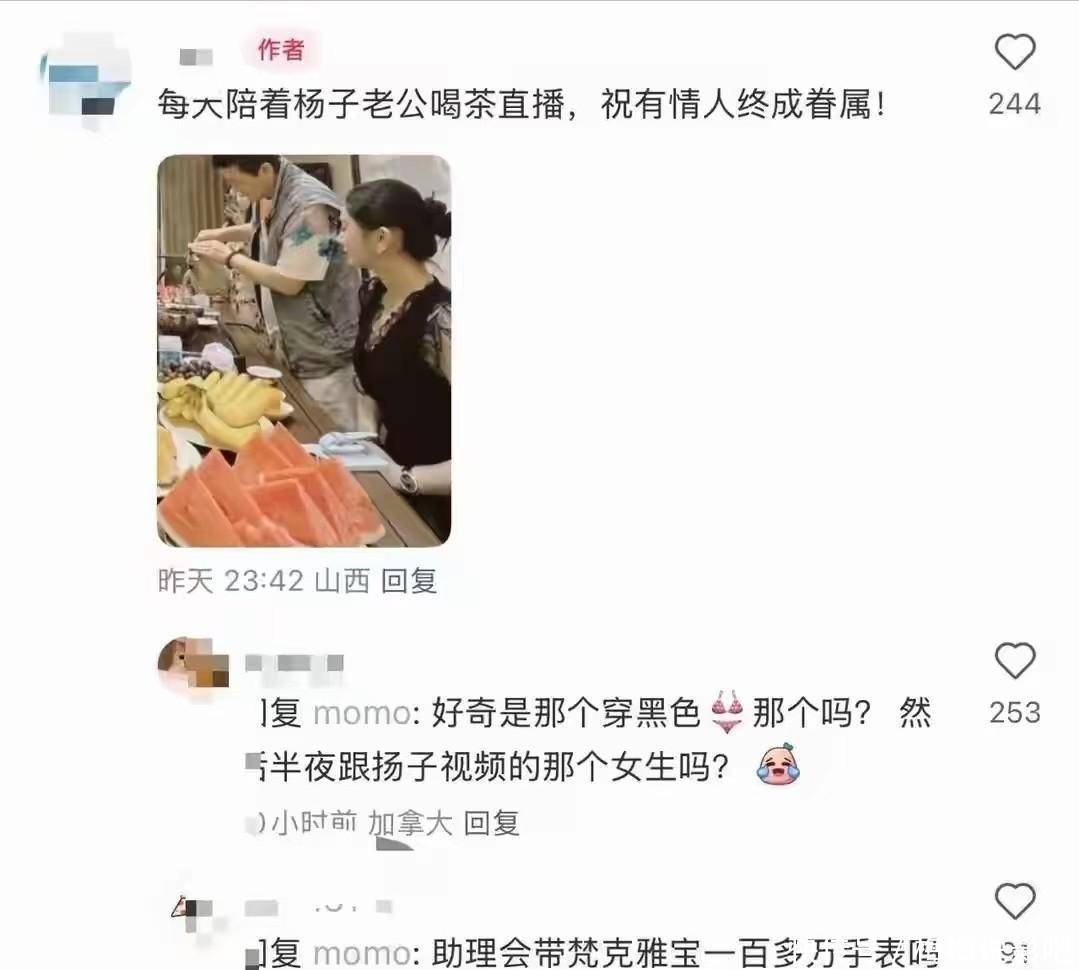Screen dimensions: 1079x970
Task: Open the third commenter's pixelated avatar
Action: tap(193, 914)
